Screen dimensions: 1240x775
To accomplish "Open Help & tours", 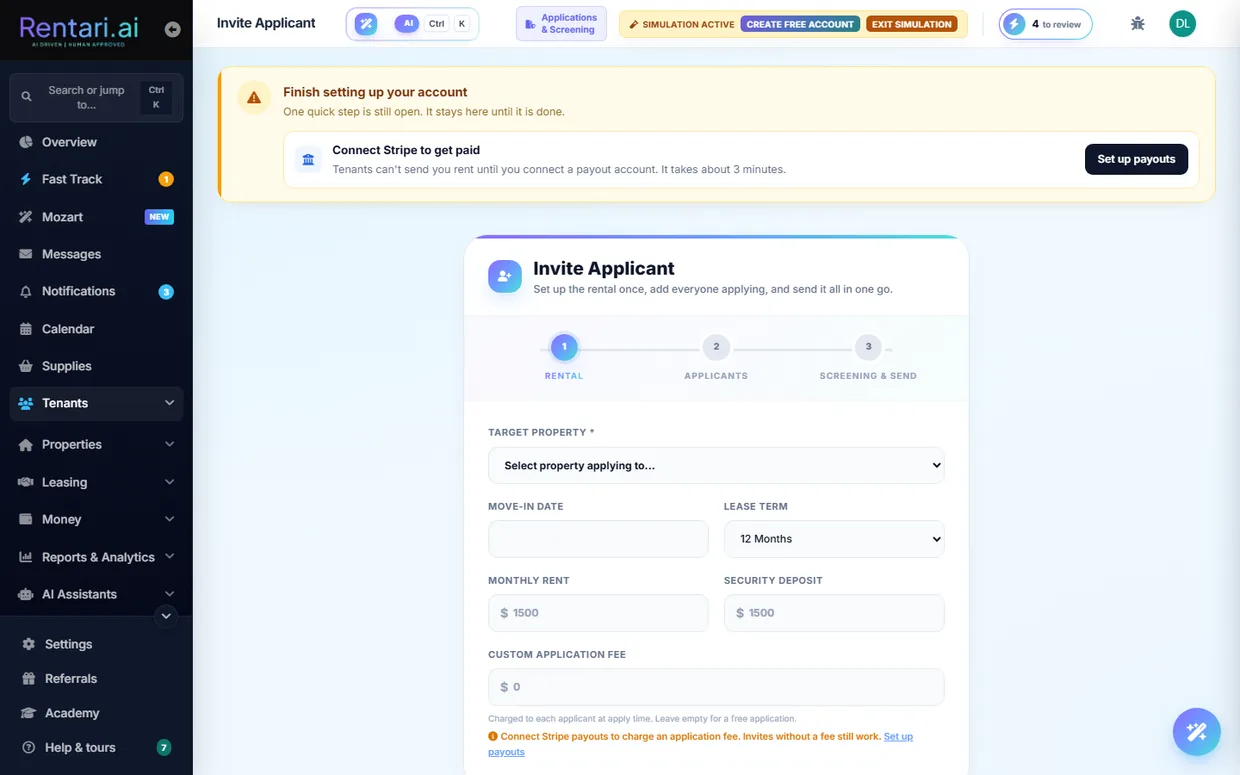I will [96, 747].
